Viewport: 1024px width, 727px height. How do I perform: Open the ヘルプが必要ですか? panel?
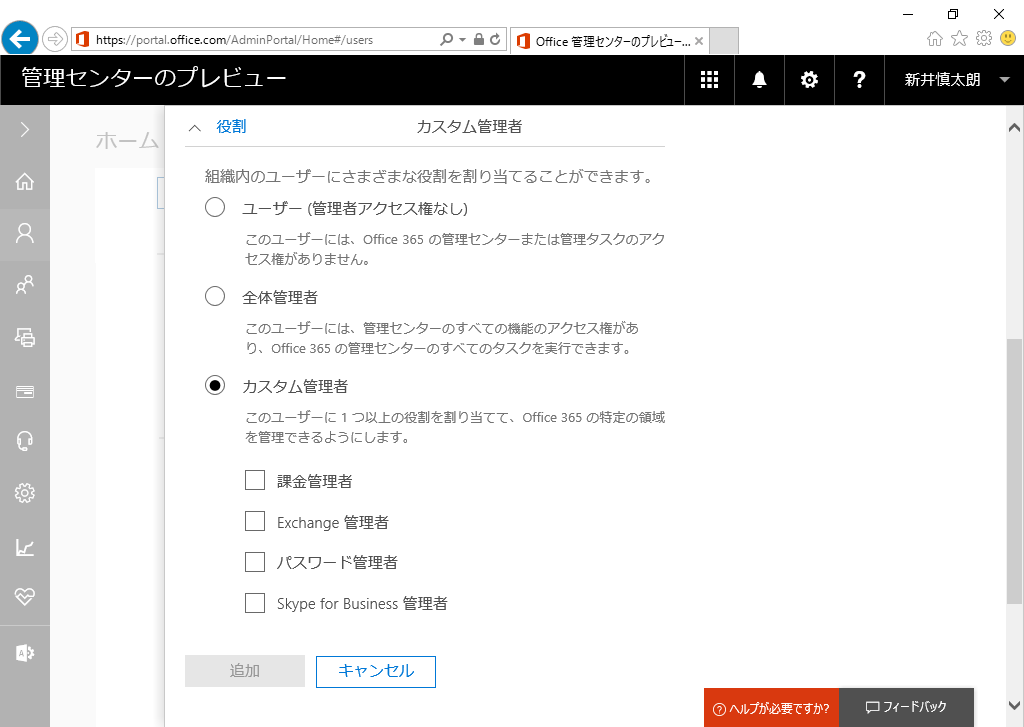(771, 707)
